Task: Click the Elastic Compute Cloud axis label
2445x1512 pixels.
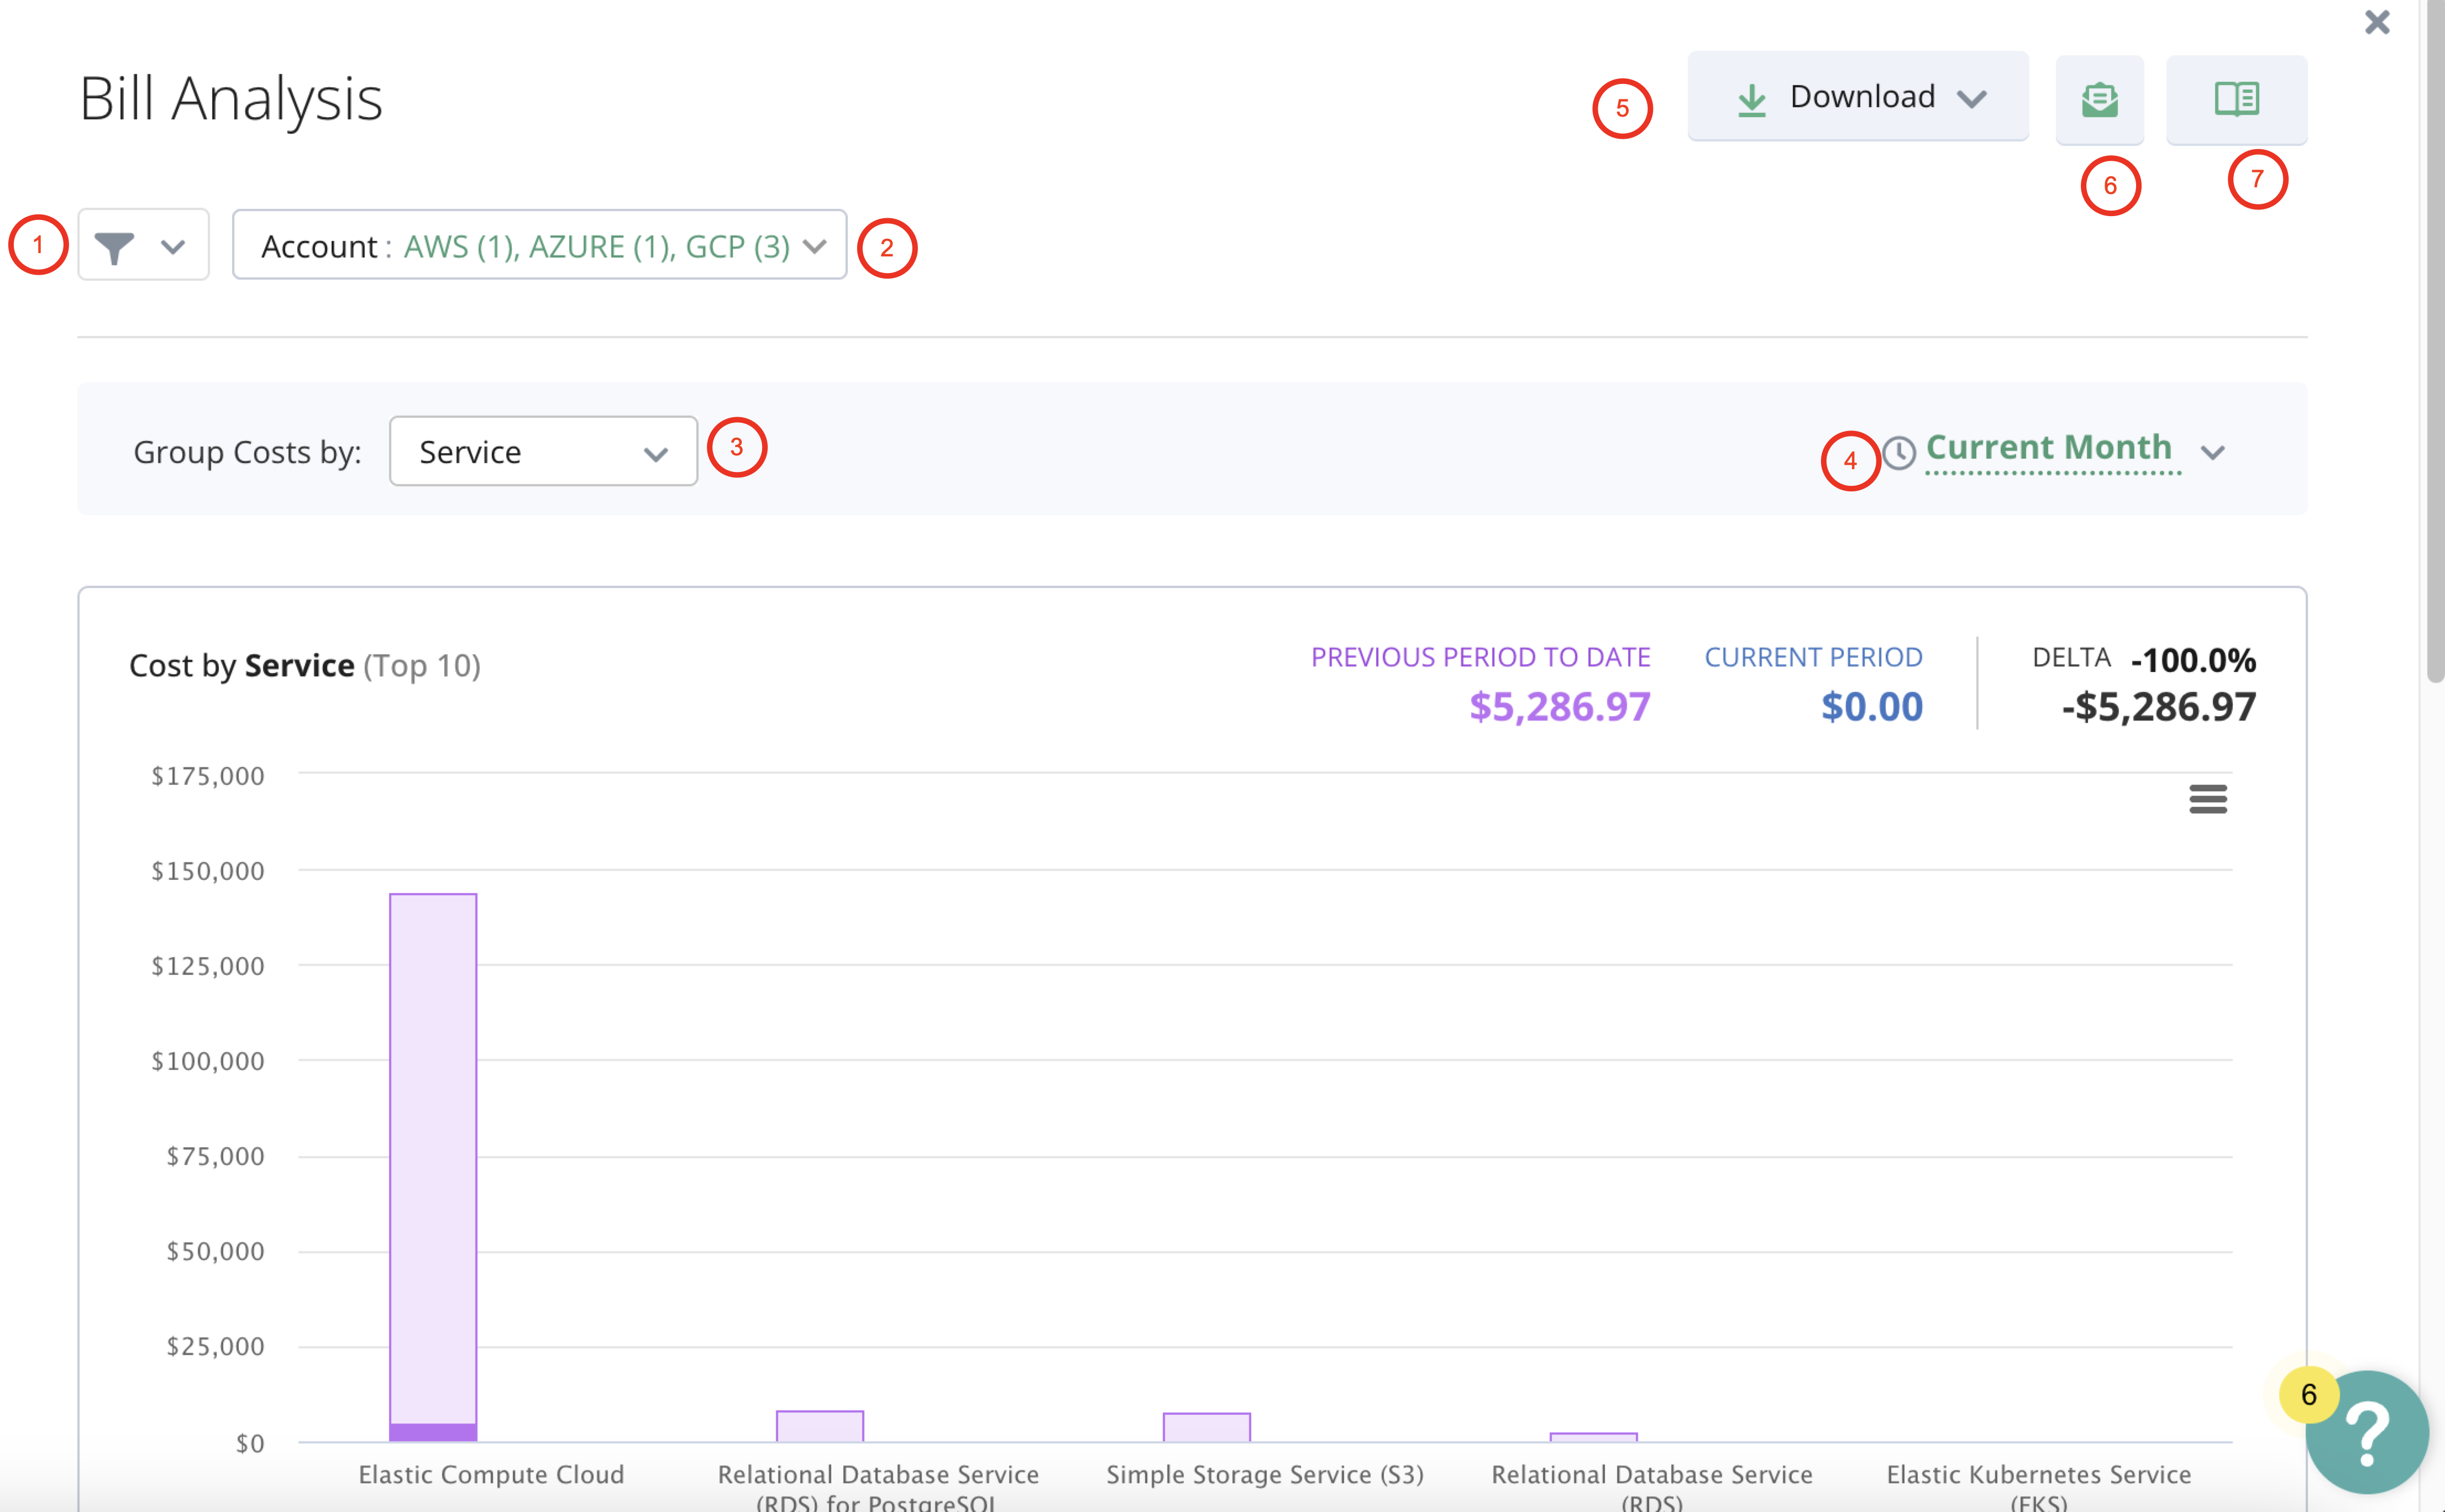Action: point(491,1474)
